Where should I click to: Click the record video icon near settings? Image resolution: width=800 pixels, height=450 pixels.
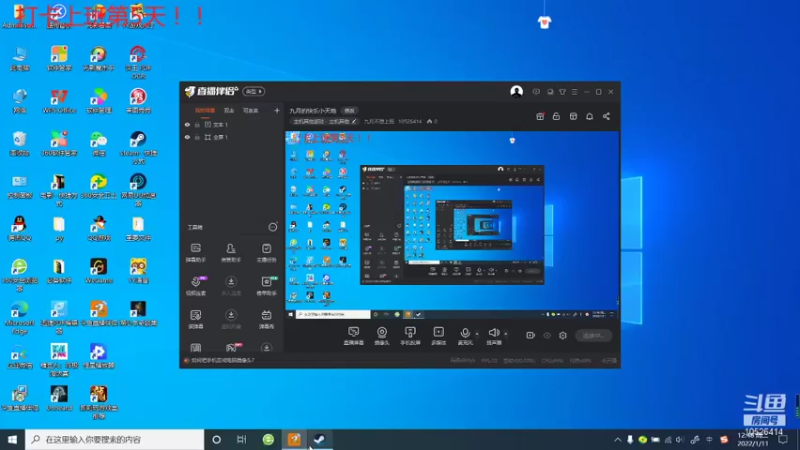(x=530, y=335)
